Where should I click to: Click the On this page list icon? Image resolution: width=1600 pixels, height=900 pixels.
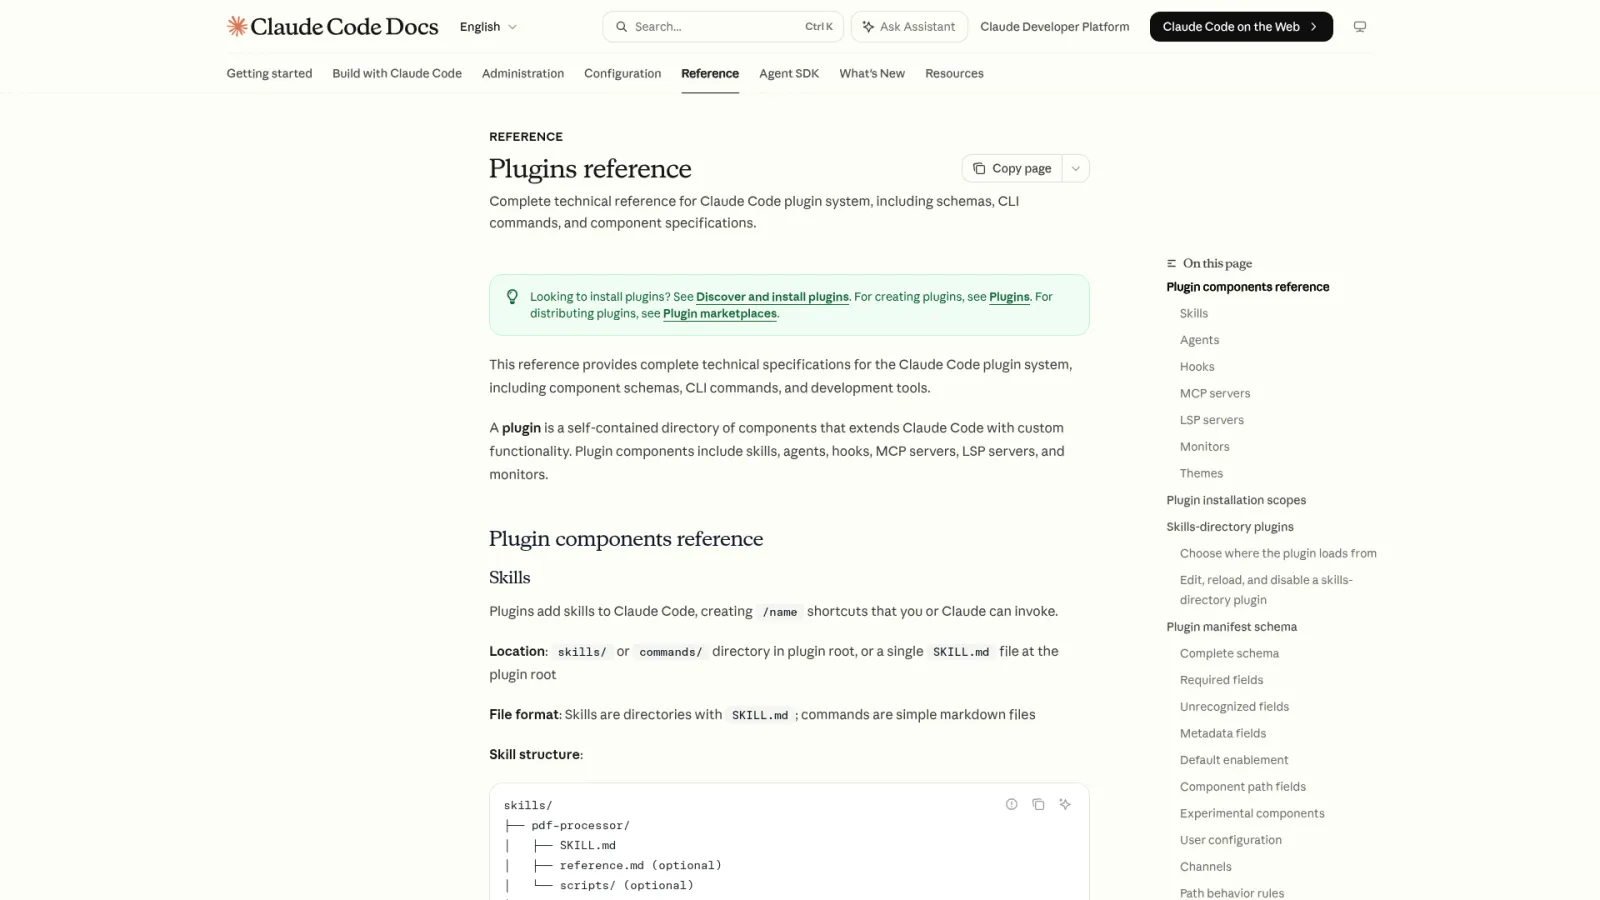[1171, 264]
